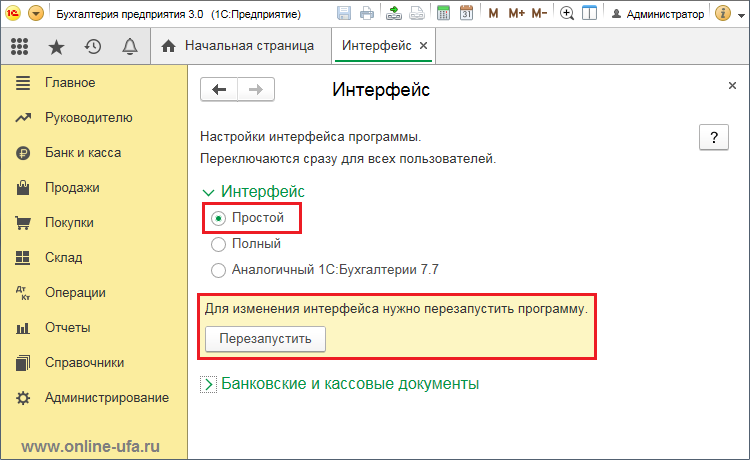Switch to Начальная страница tab
750x460 pixels.
point(241,46)
